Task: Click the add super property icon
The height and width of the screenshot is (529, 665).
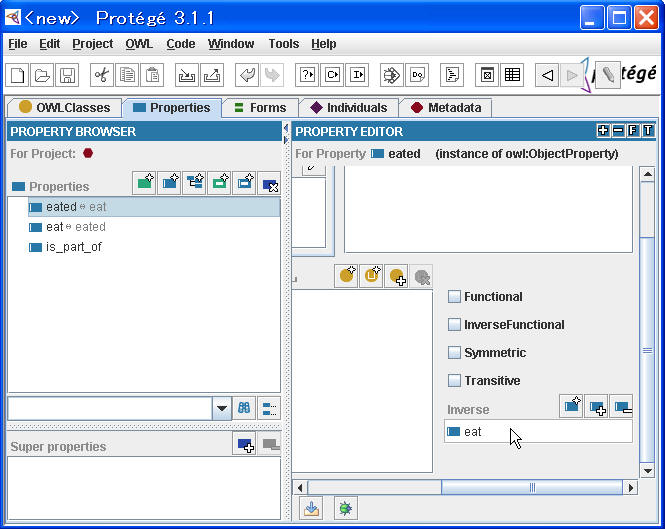Action: [x=244, y=445]
